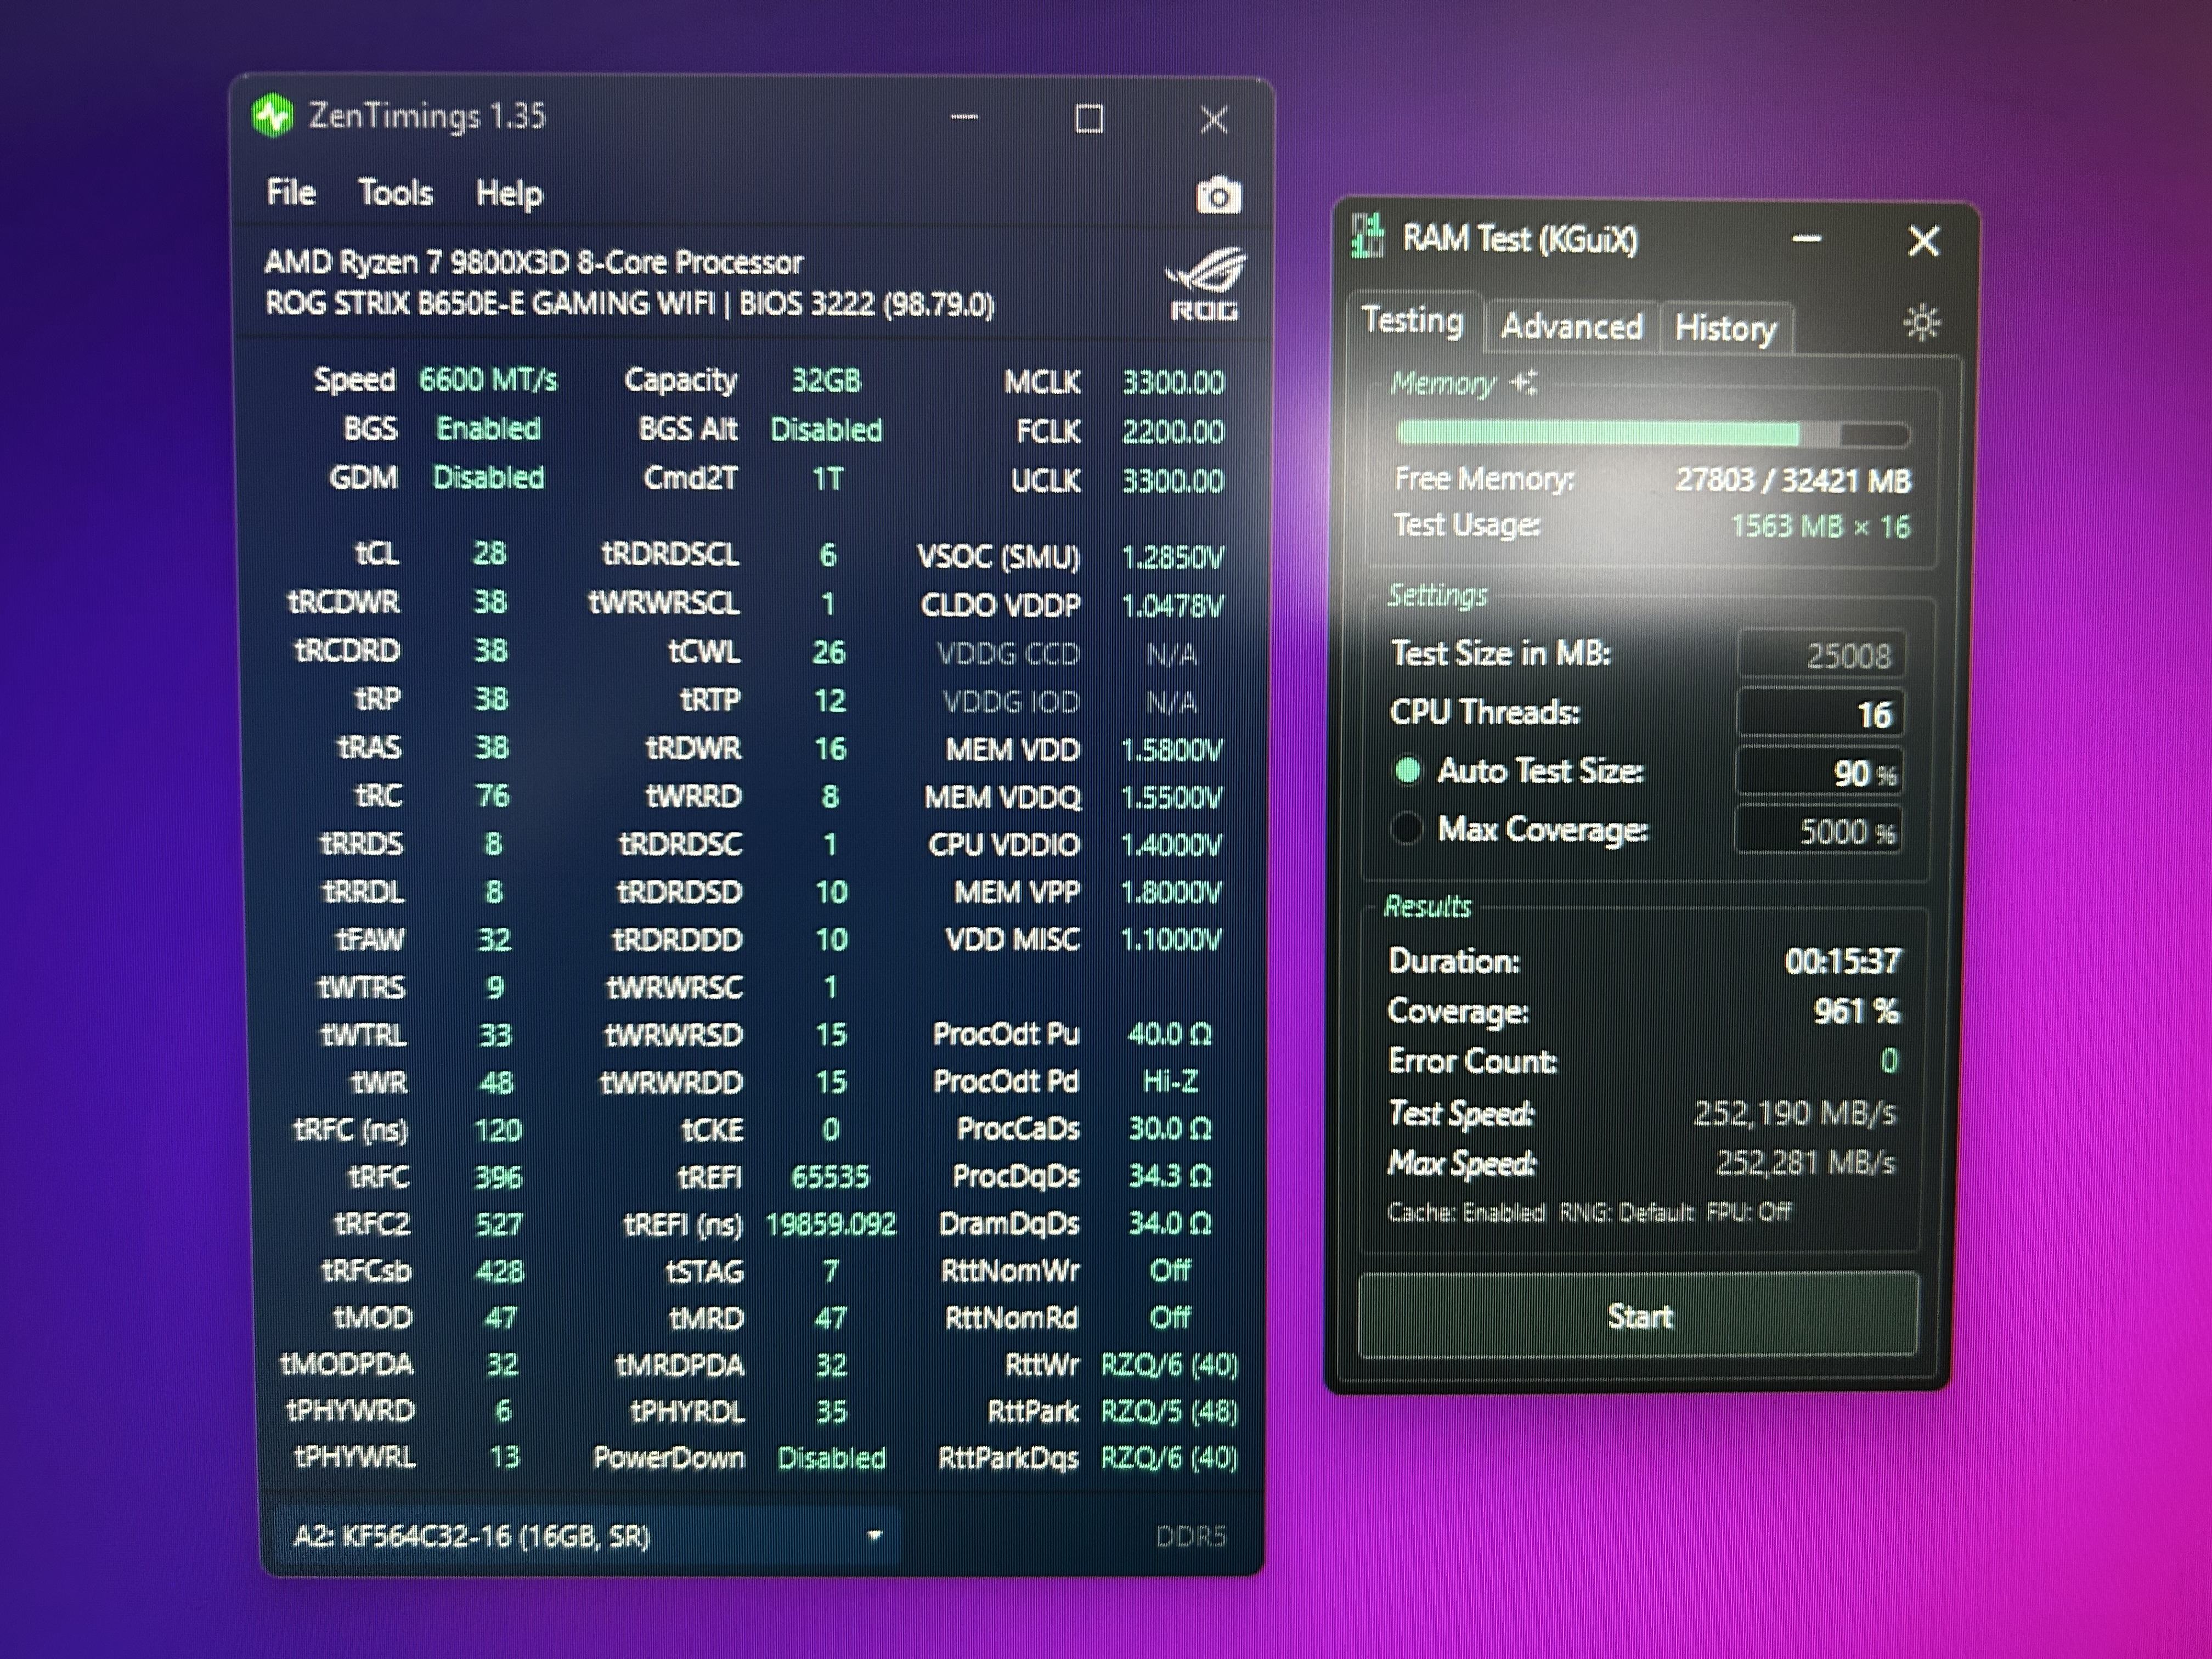Open the Help menu
2212x1659 pixels.
508,193
